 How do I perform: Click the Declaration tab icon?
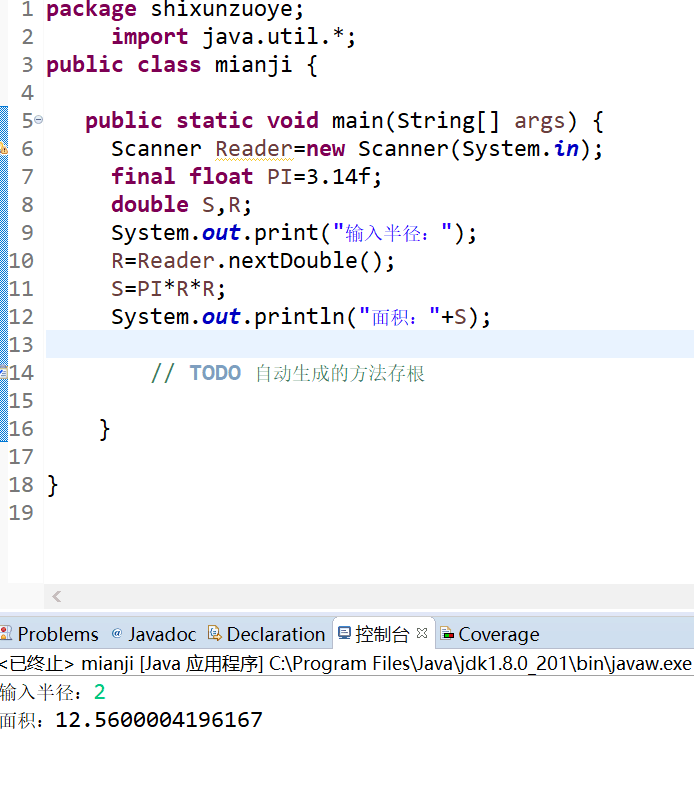(x=214, y=633)
